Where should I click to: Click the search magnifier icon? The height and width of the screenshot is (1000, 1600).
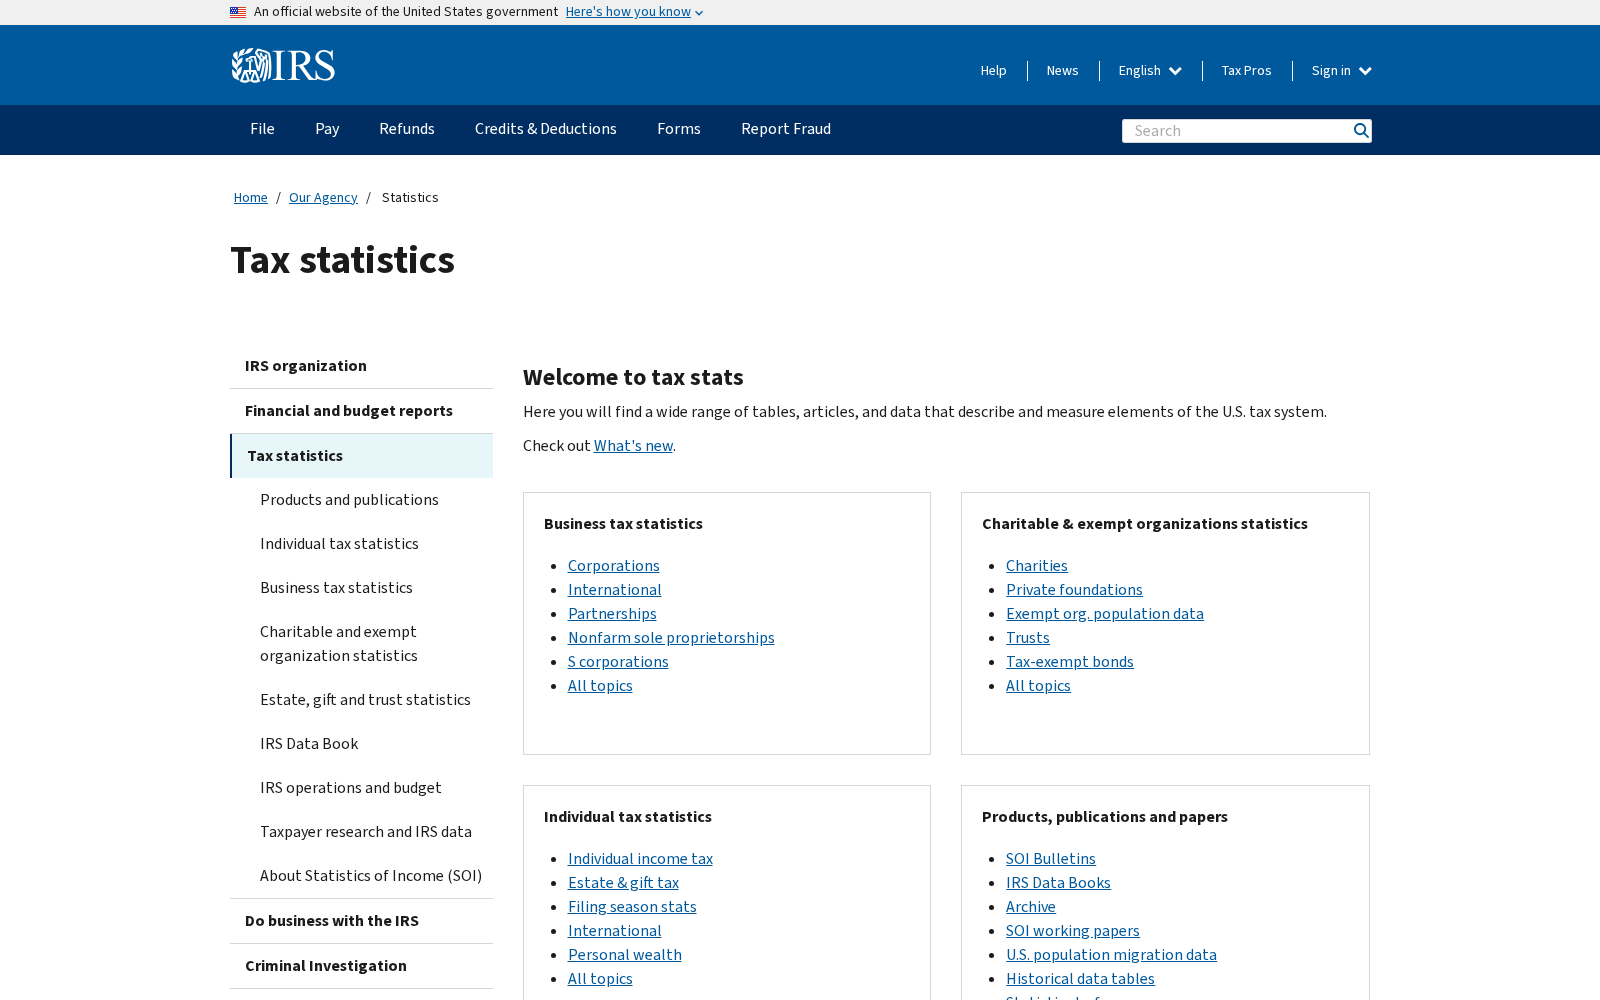tap(1360, 131)
